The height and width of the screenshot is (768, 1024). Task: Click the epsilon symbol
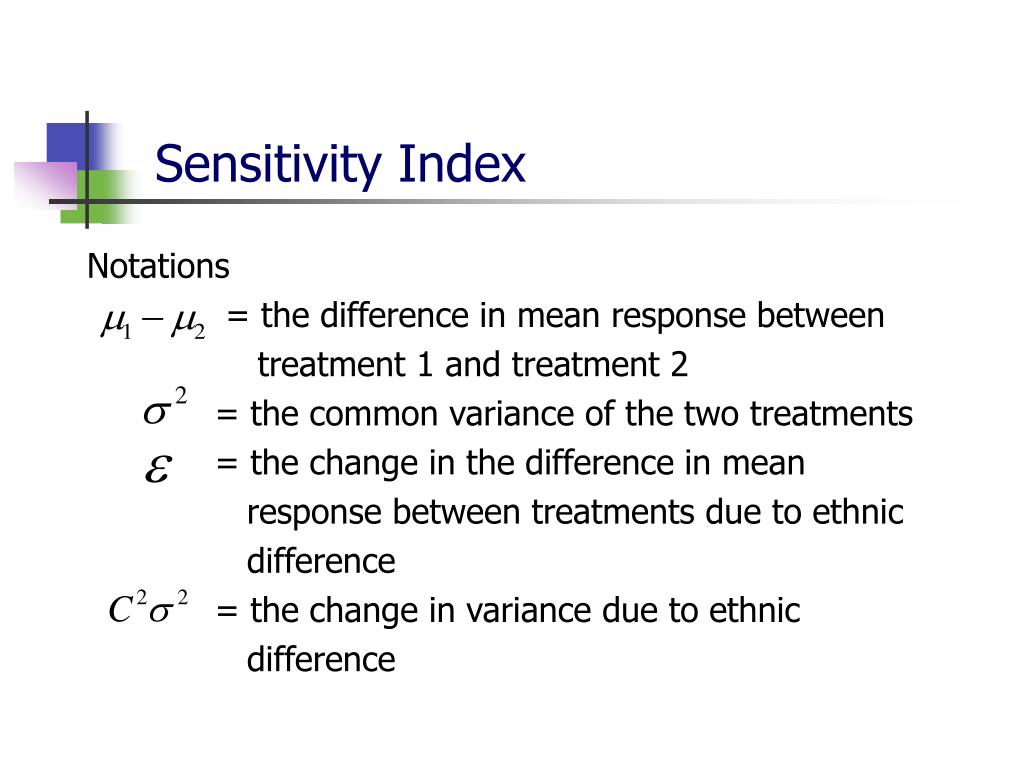(159, 468)
